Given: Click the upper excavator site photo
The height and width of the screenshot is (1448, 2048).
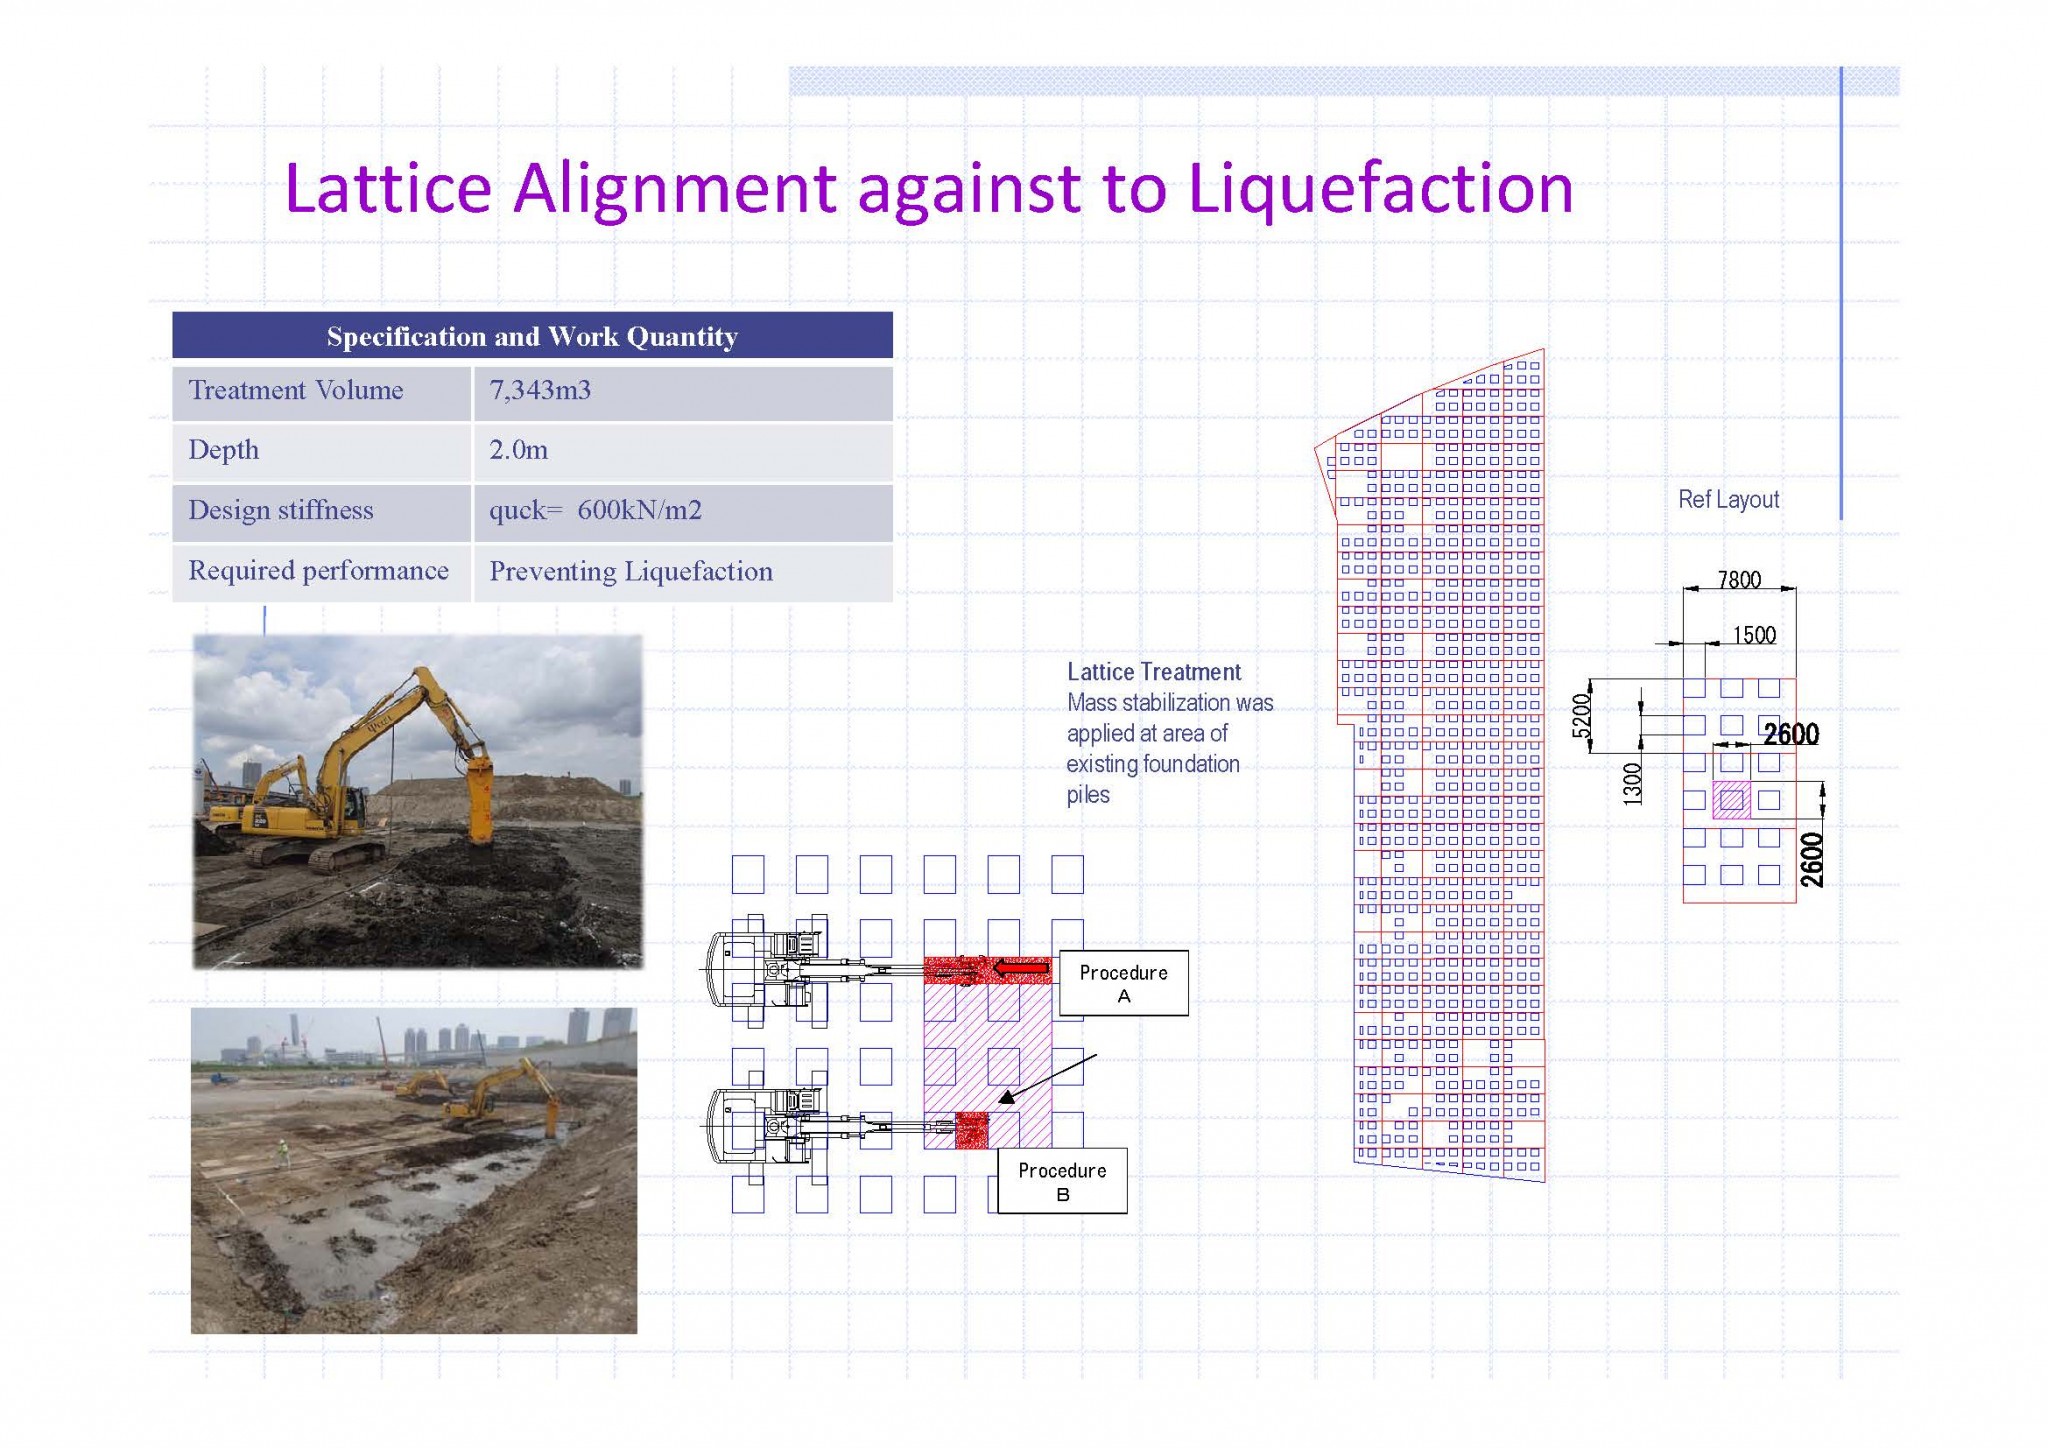Looking at the screenshot, I should coord(418,801).
